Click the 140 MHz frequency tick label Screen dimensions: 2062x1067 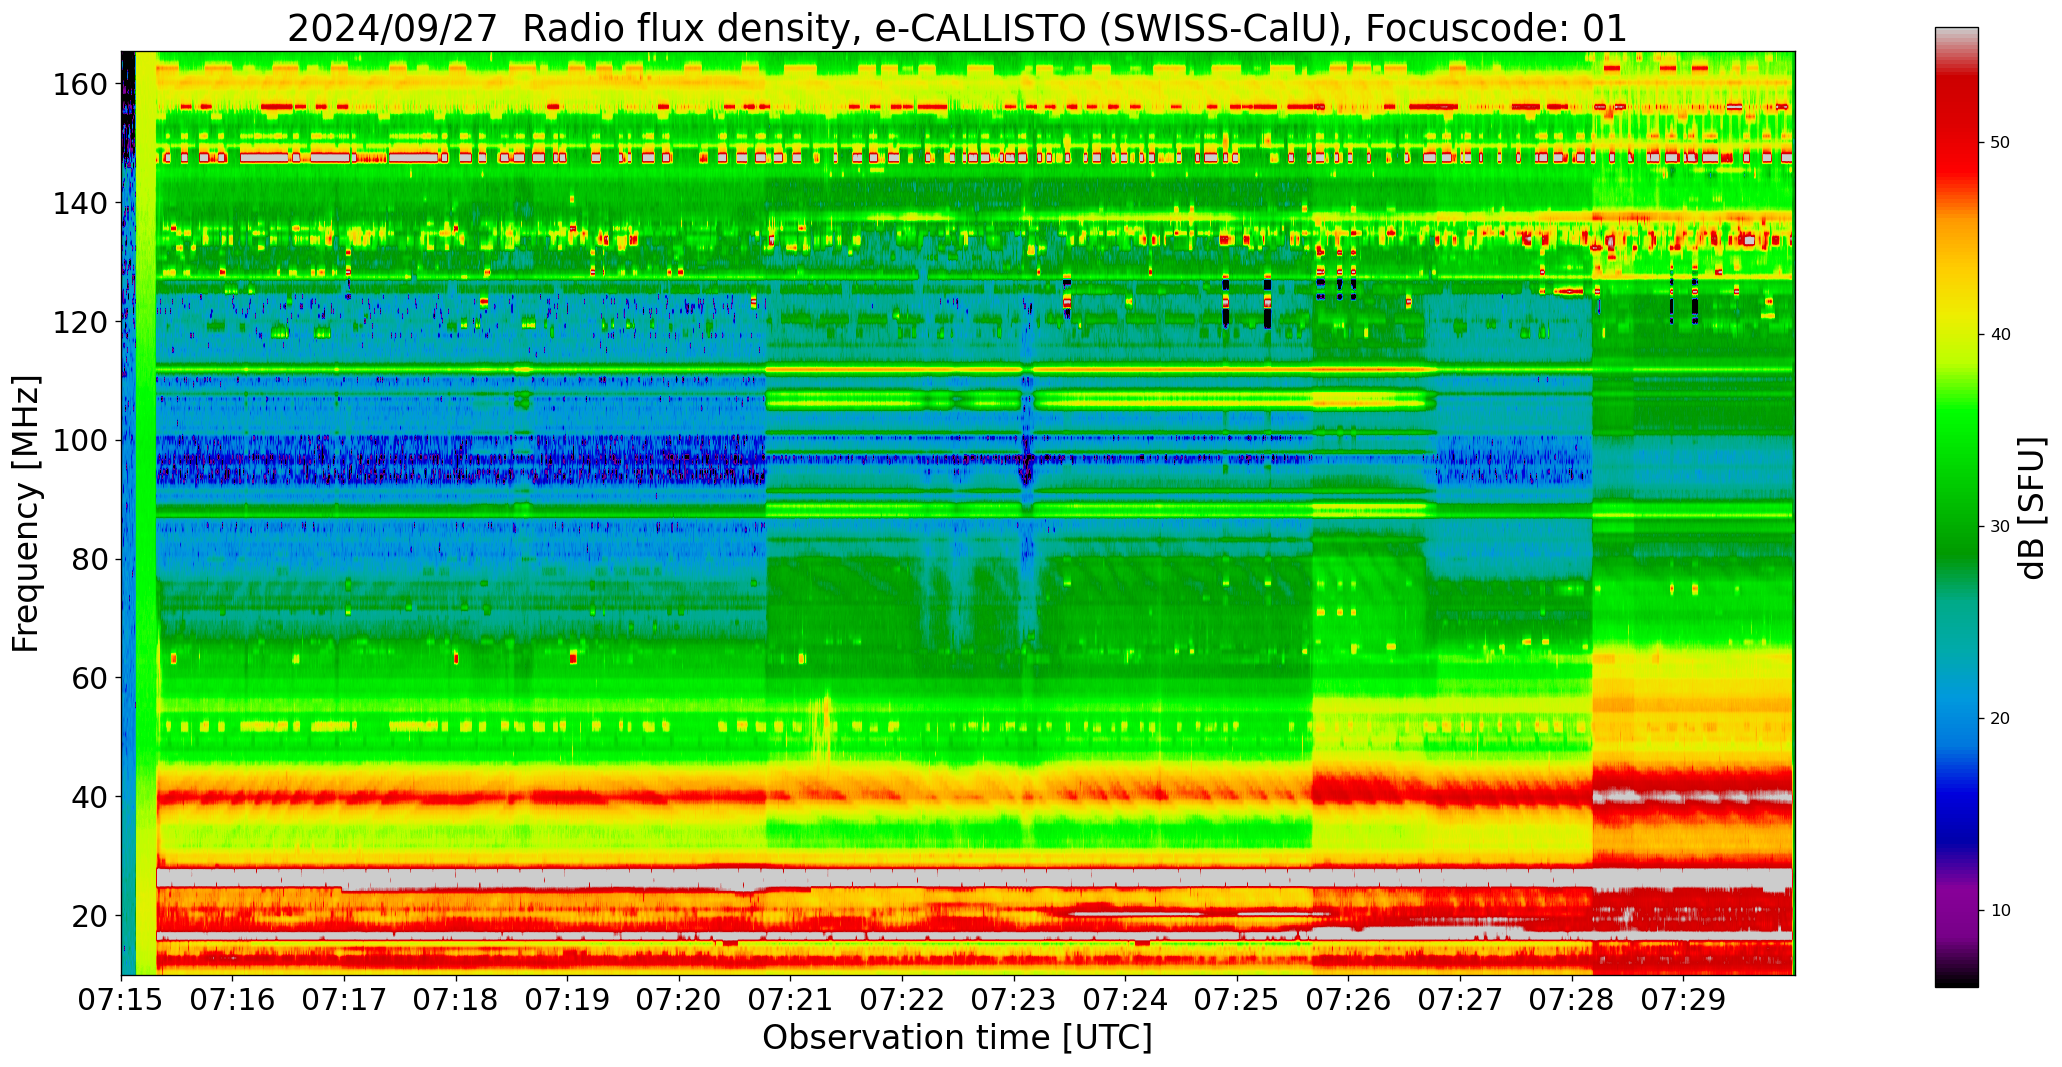[x=80, y=204]
